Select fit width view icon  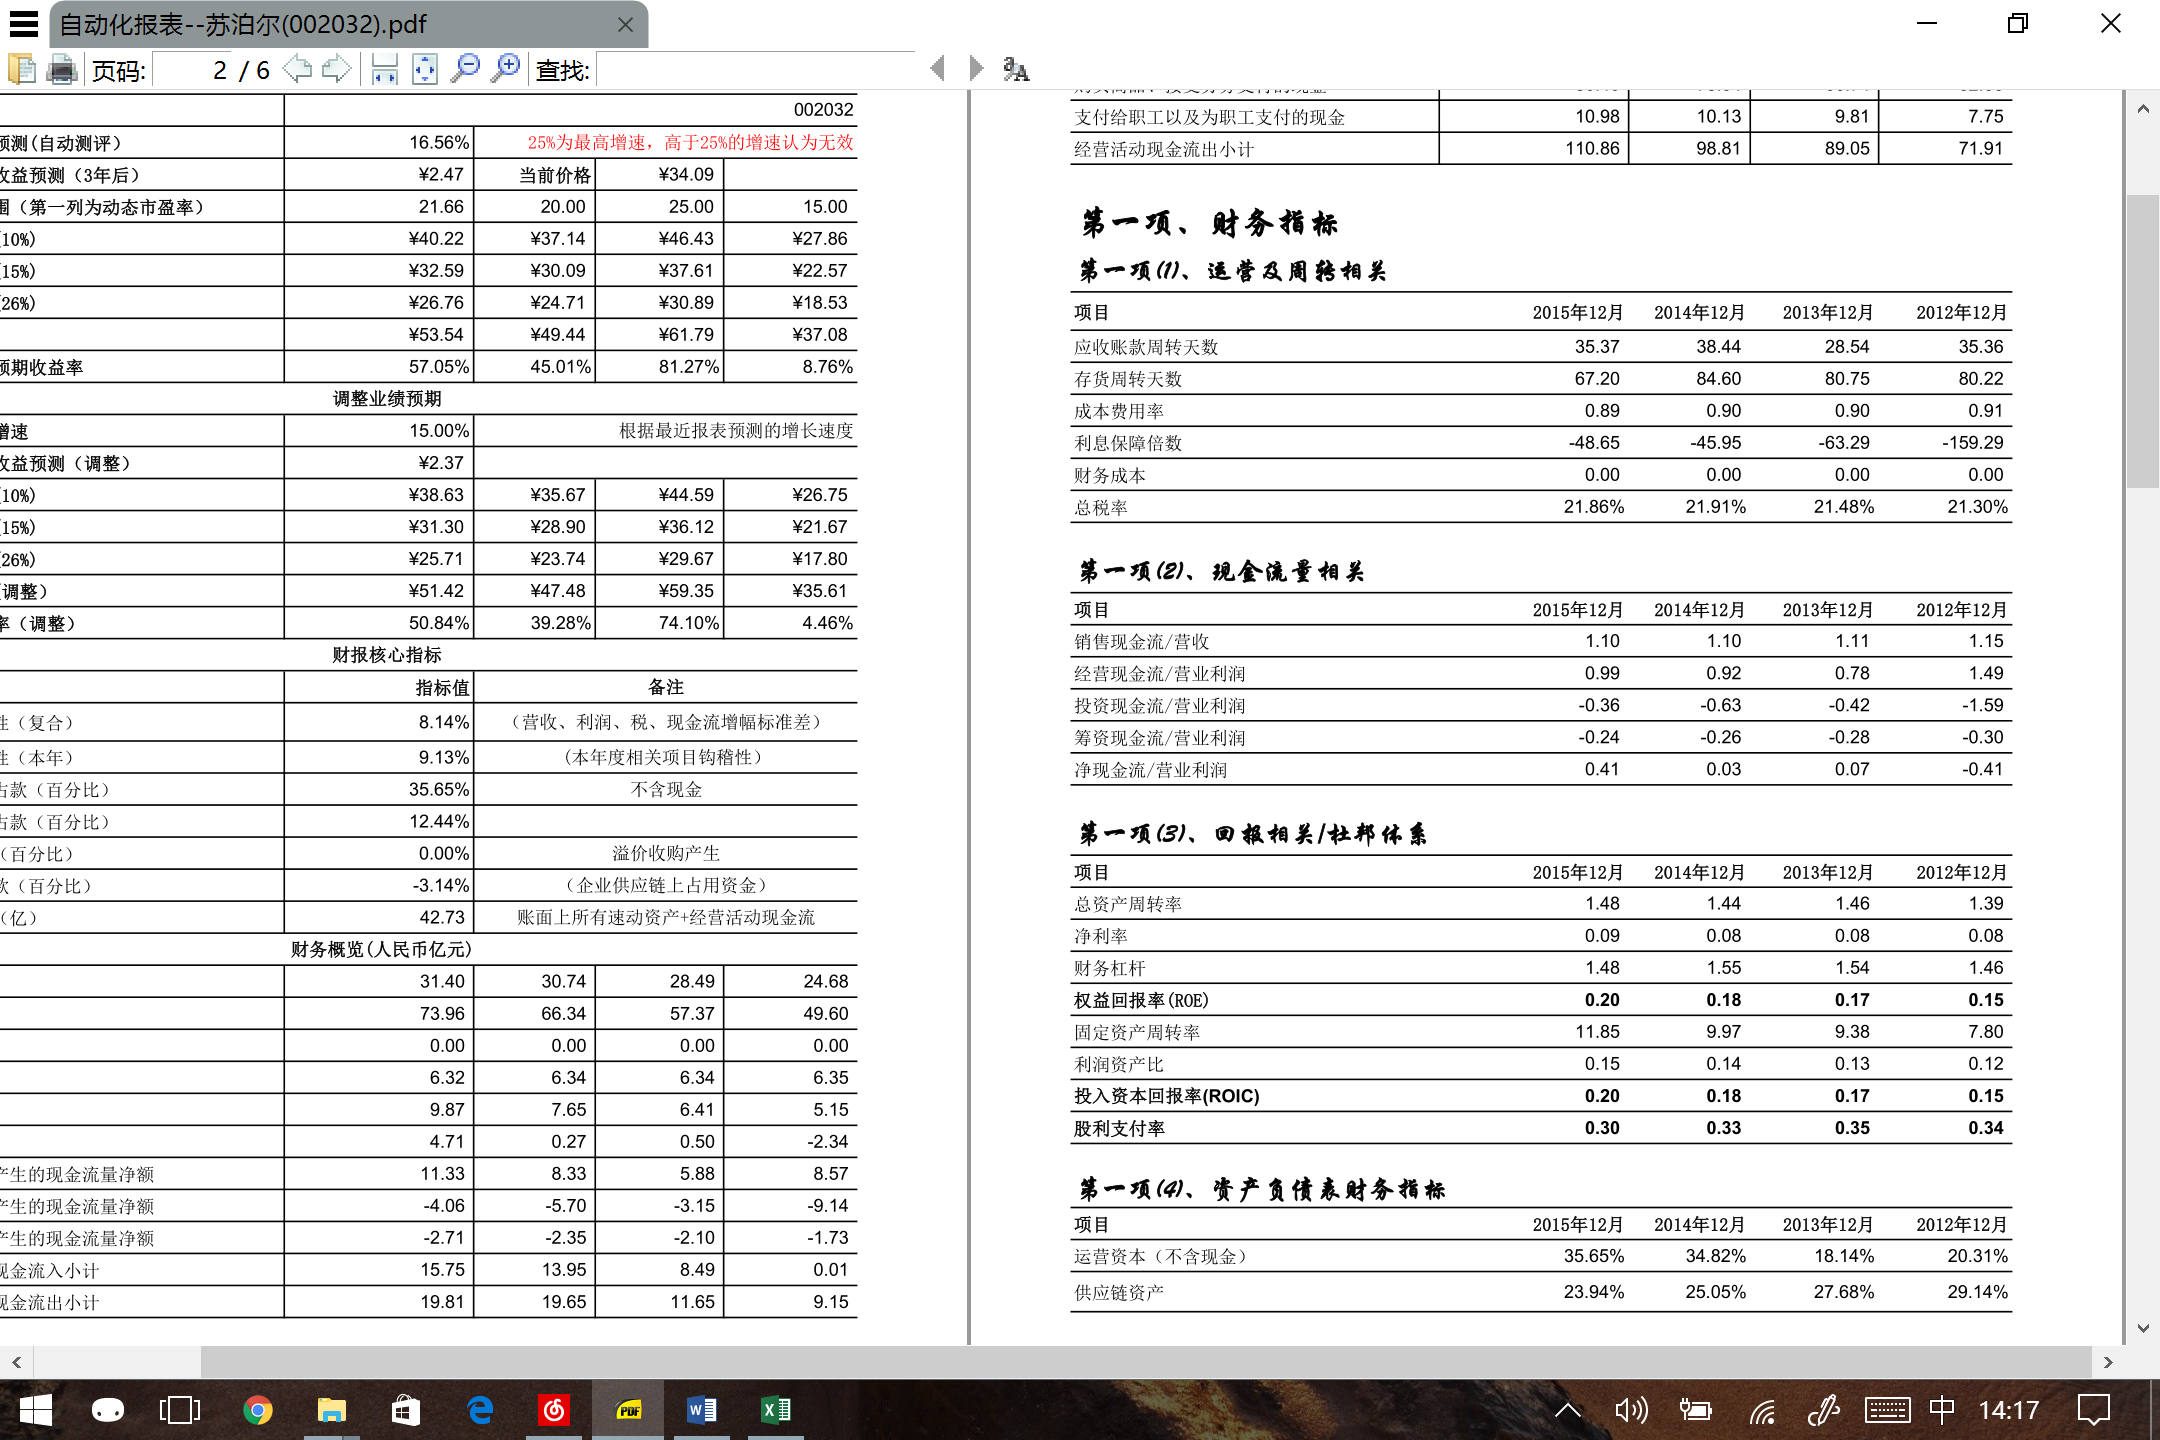coord(385,69)
